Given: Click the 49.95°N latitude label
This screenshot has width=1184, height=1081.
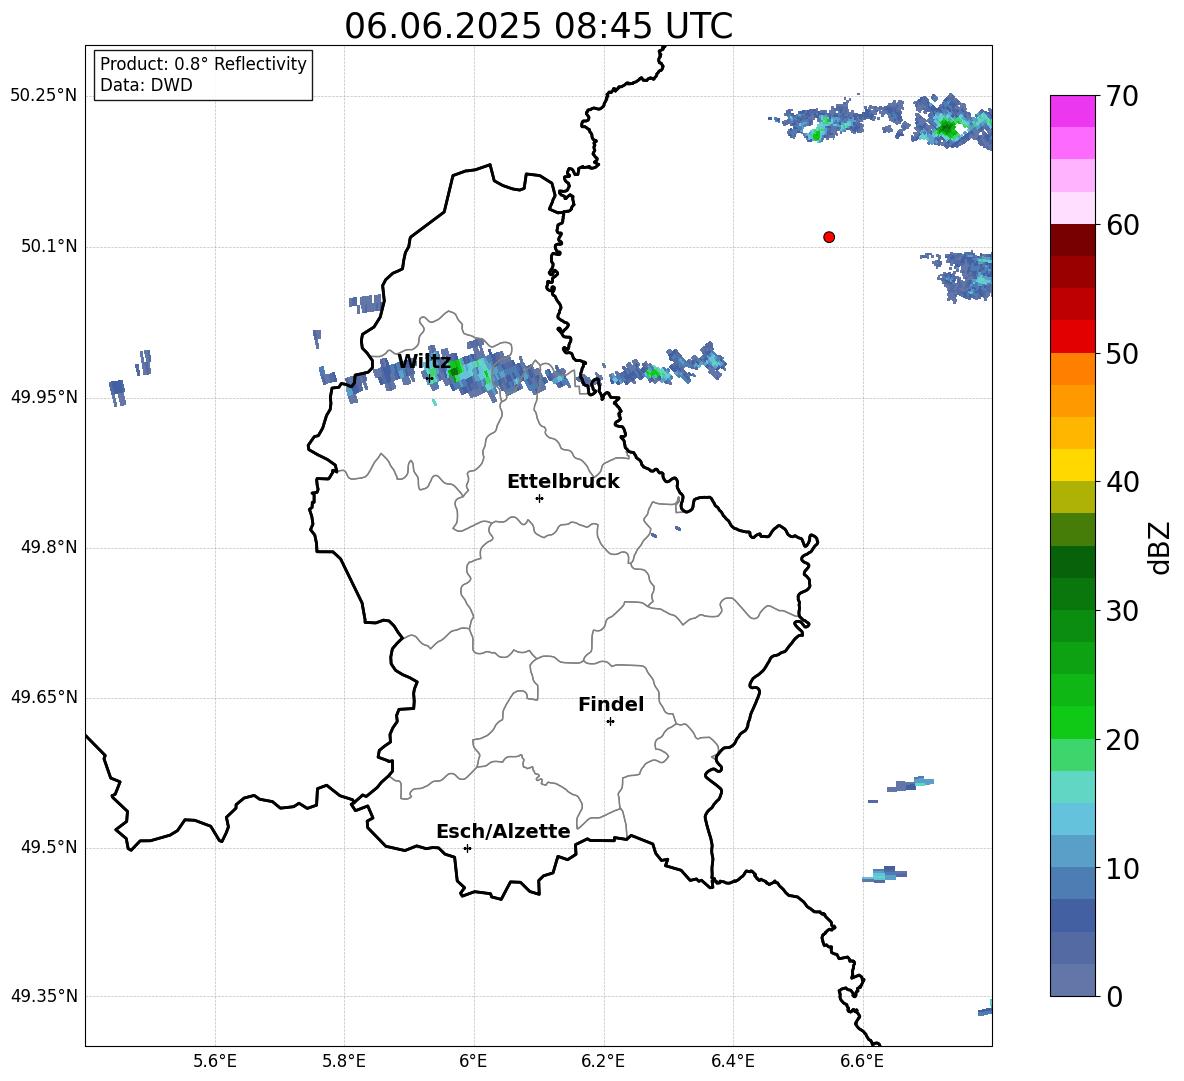Looking at the screenshot, I should pos(44,397).
